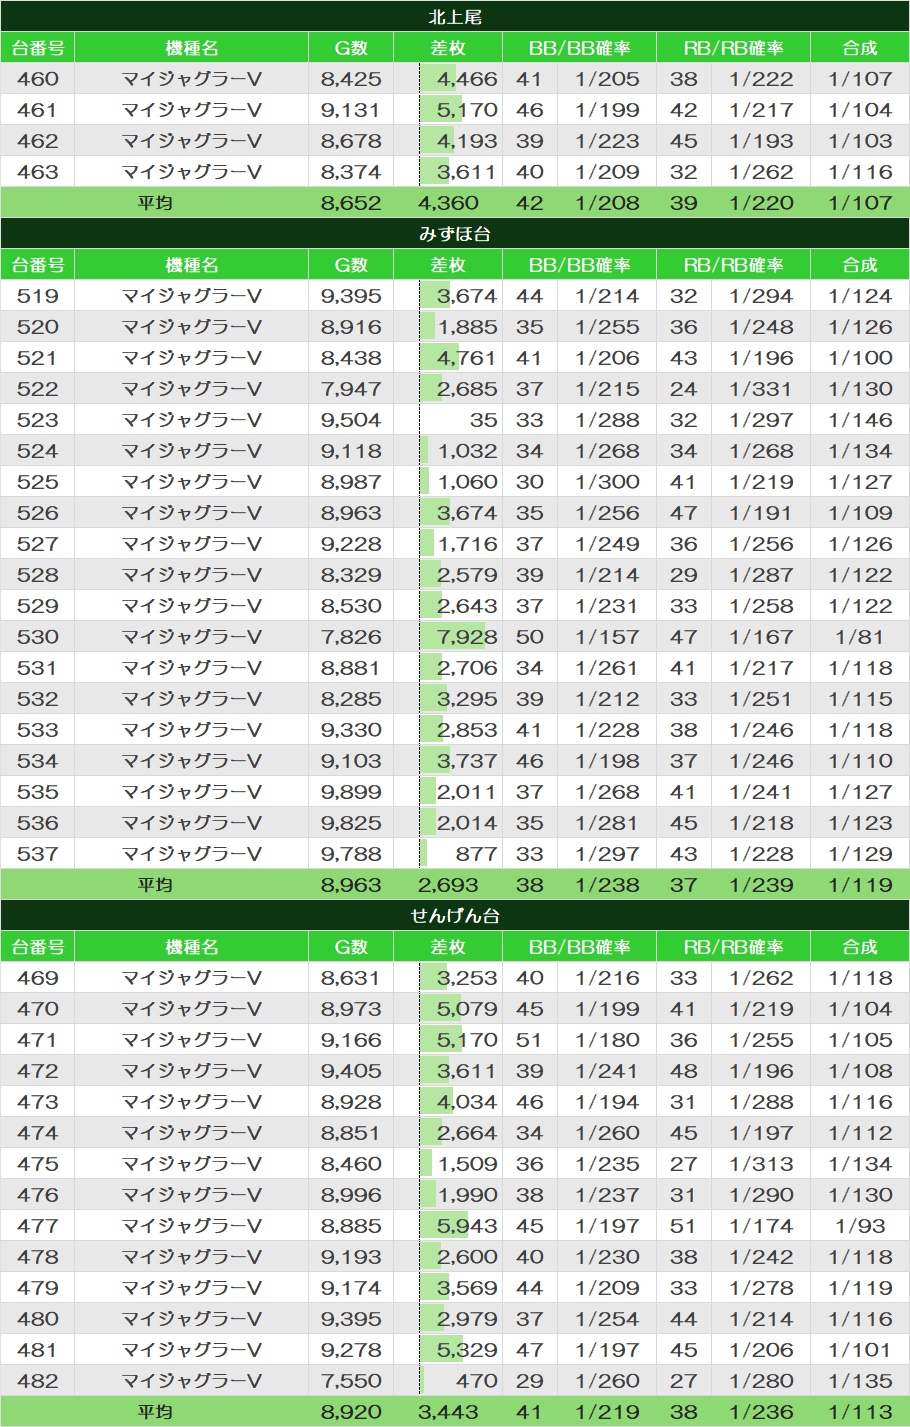
Task: Click 台番号 header in 北上尾 table
Action: pos(38,48)
